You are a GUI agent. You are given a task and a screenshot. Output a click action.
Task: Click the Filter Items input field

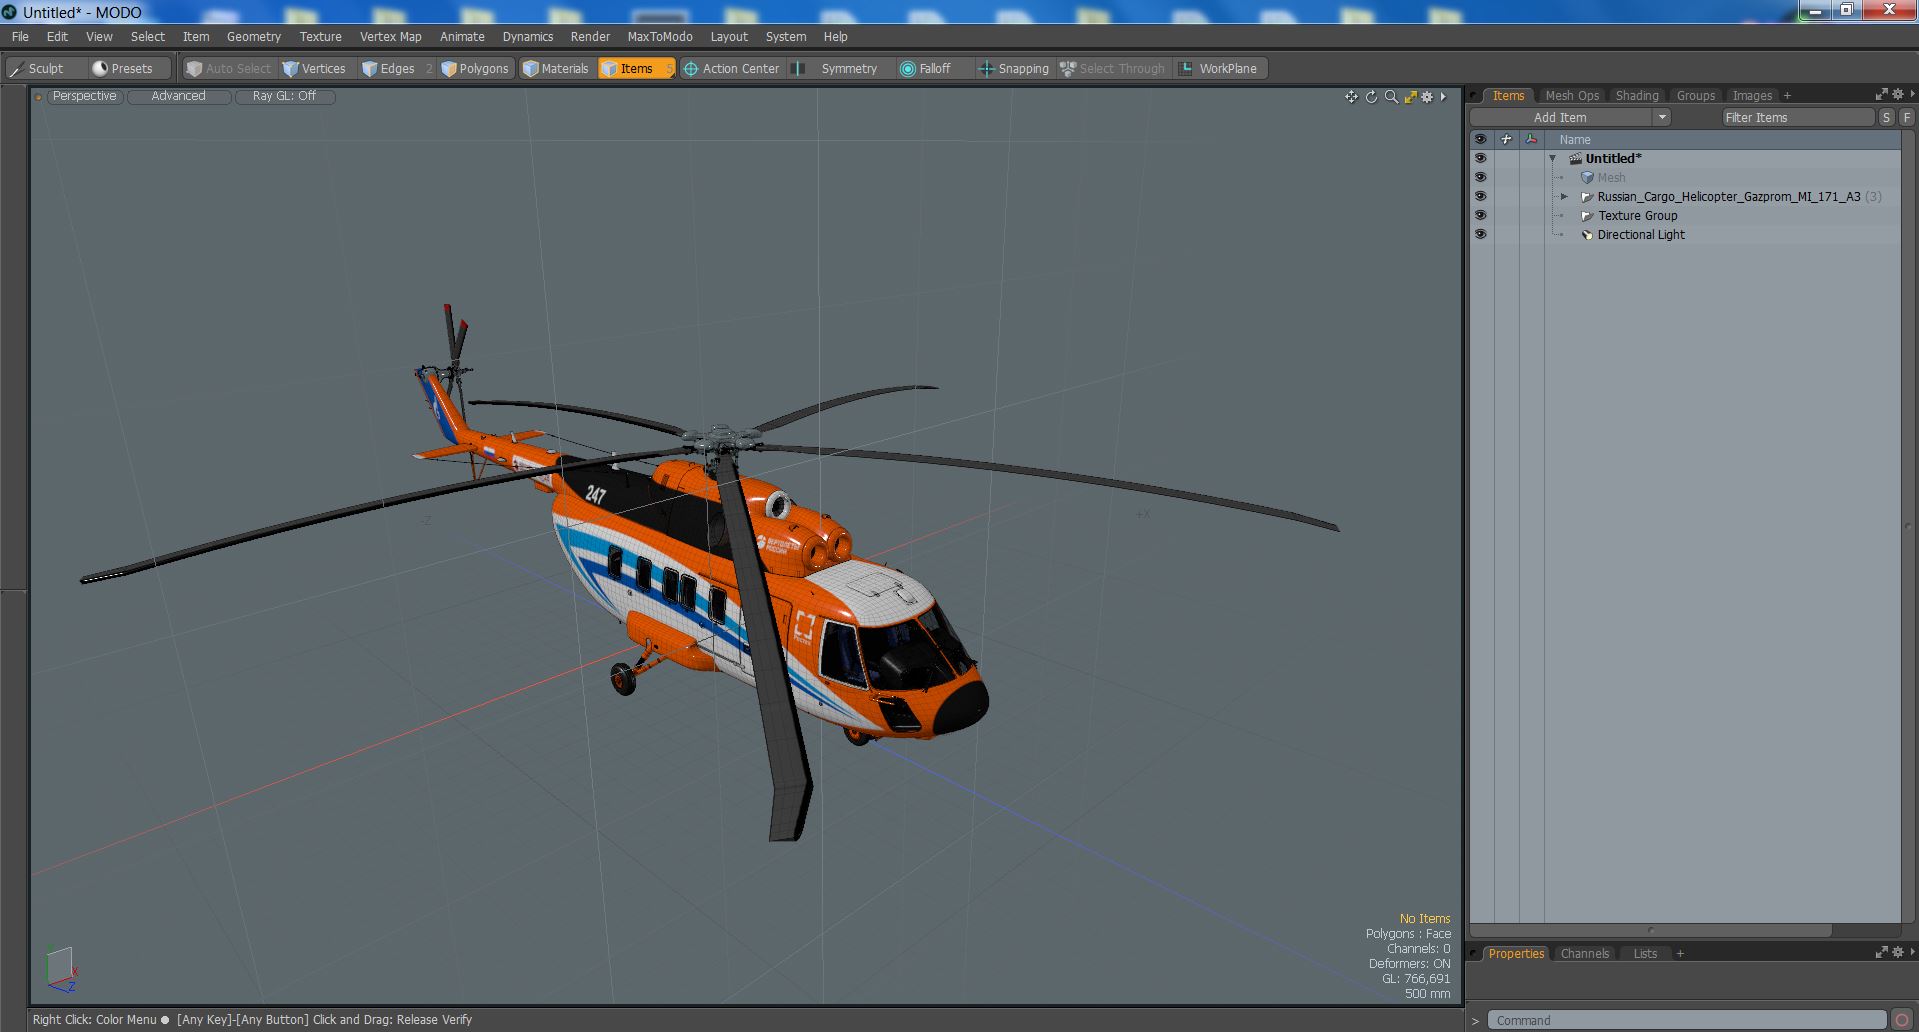click(1798, 118)
